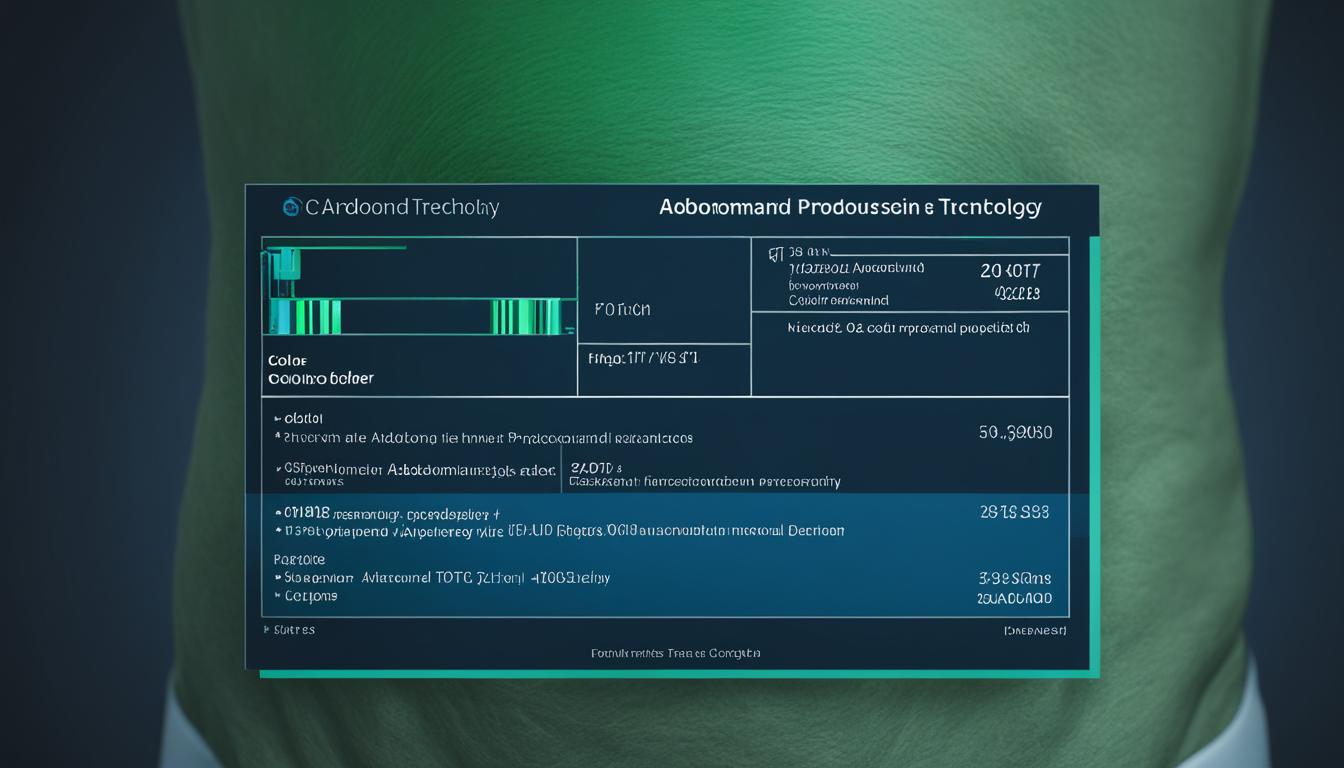Click the circular logo beside "C Ardoond Trecholy"
The image size is (1344, 768).
pos(292,206)
